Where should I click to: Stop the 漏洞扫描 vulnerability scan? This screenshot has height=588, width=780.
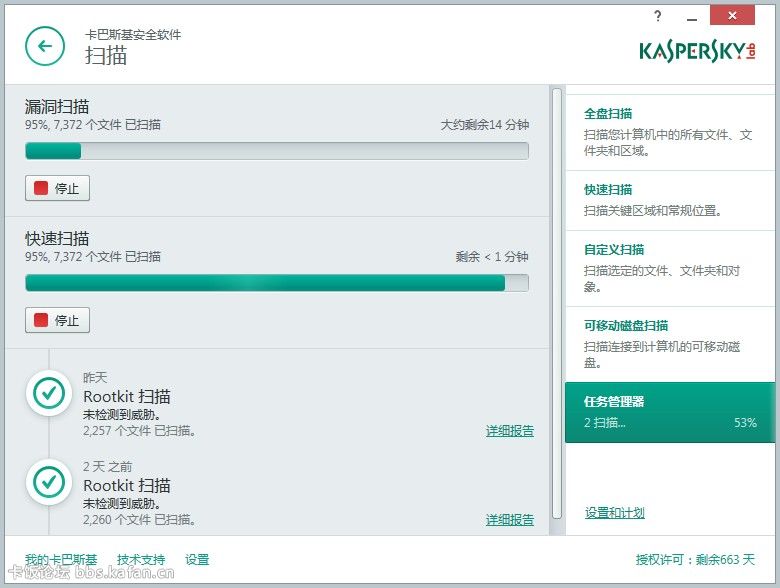click(x=57, y=188)
